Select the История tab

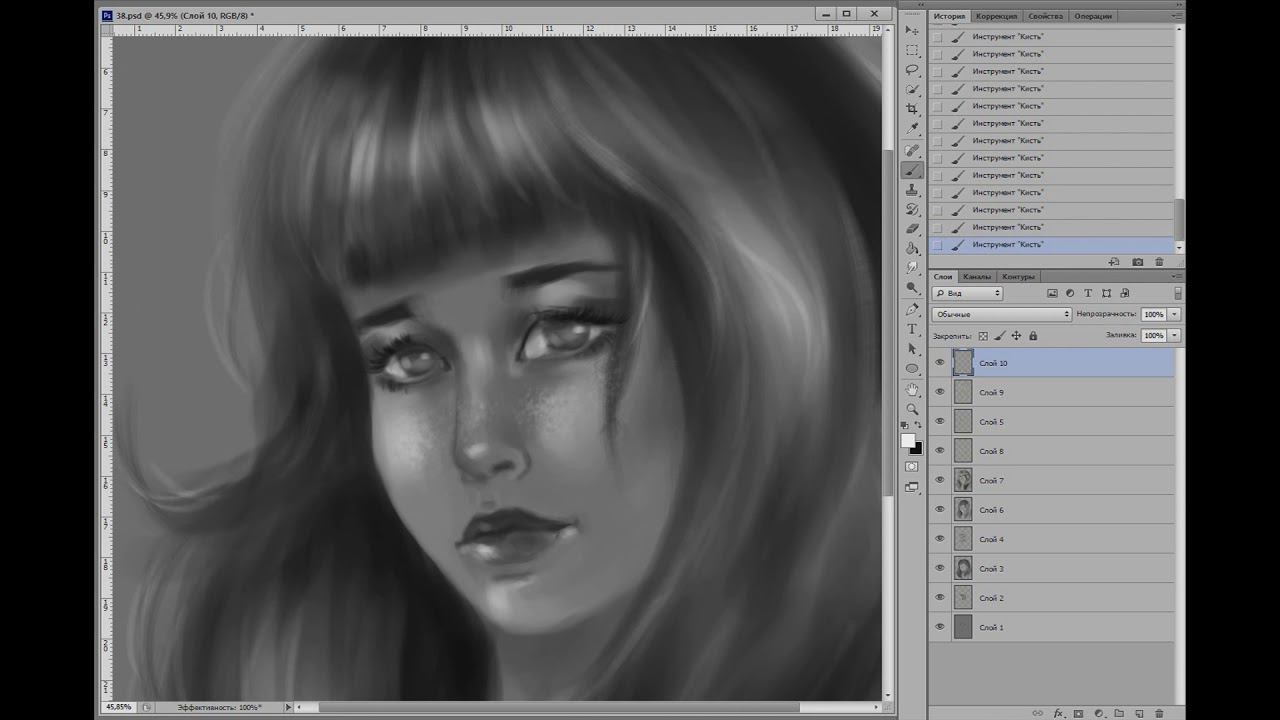(x=949, y=16)
